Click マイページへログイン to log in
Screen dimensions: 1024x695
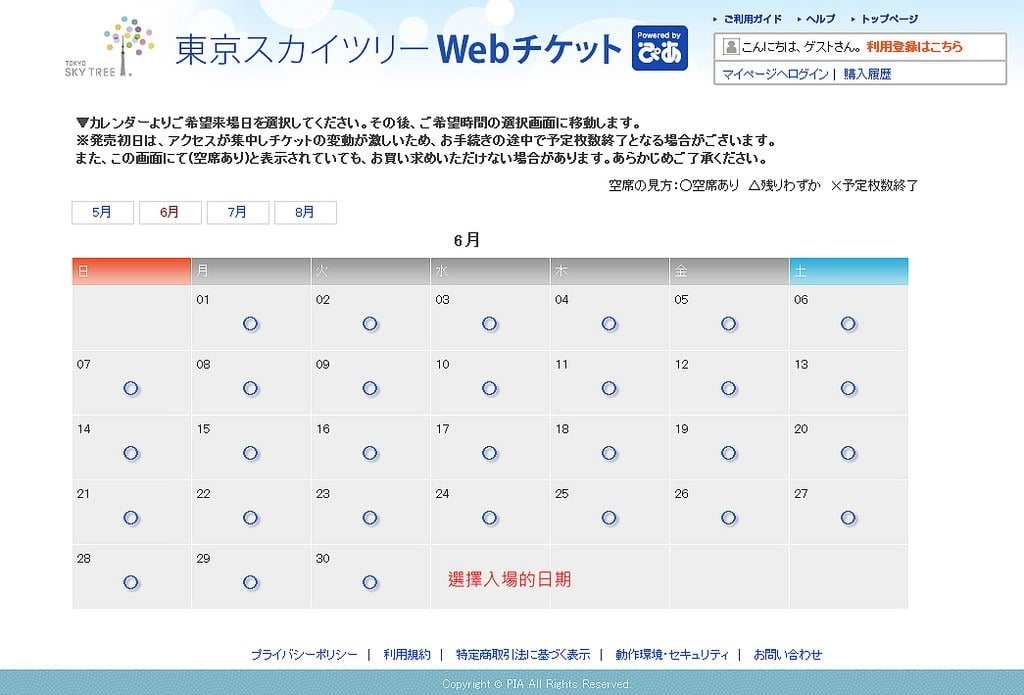774,72
